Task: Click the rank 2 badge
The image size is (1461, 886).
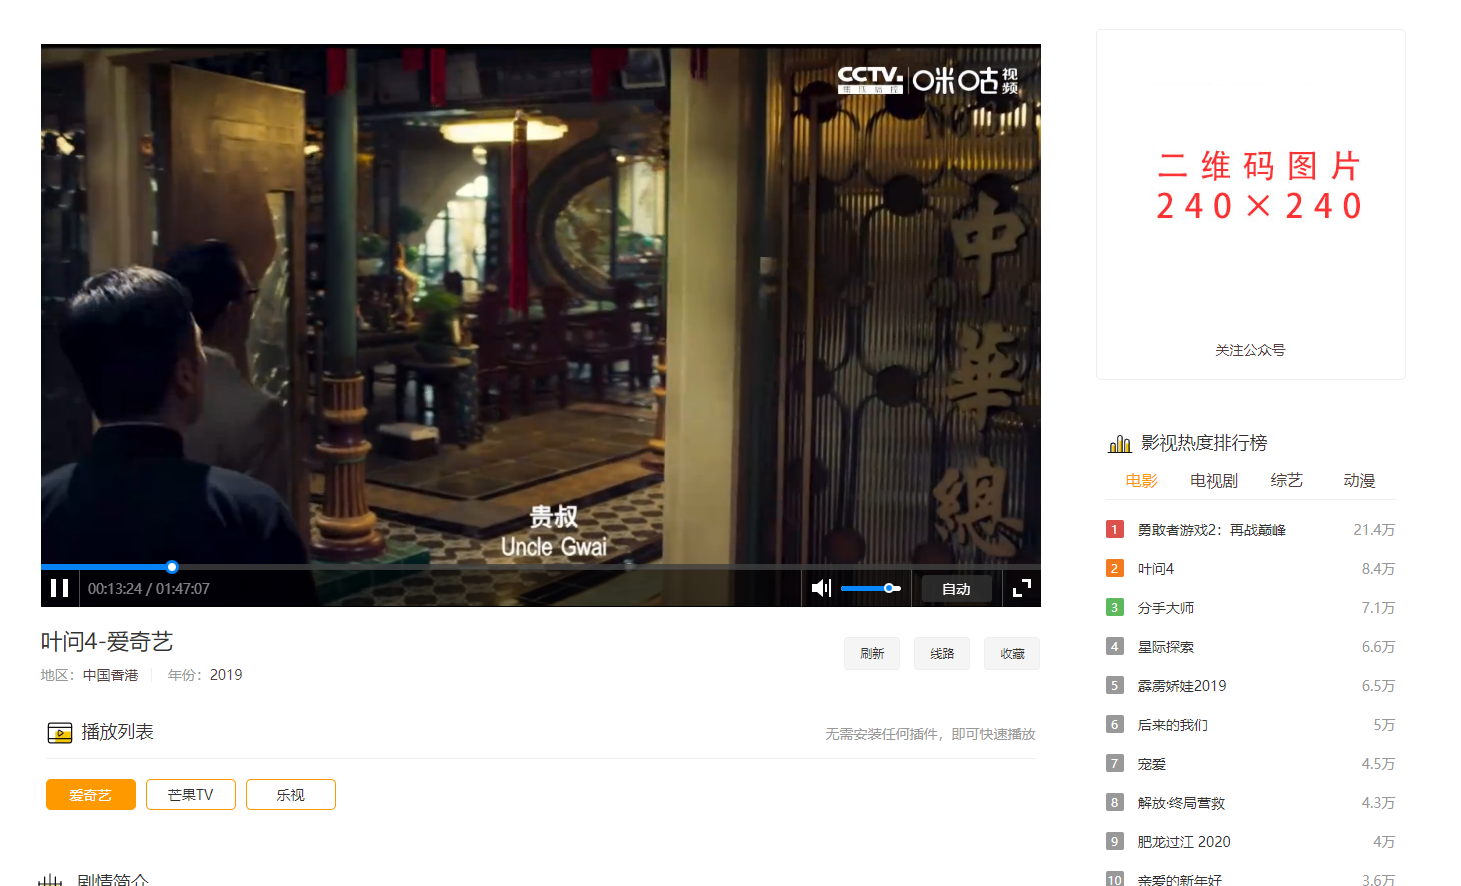Action: click(1115, 568)
